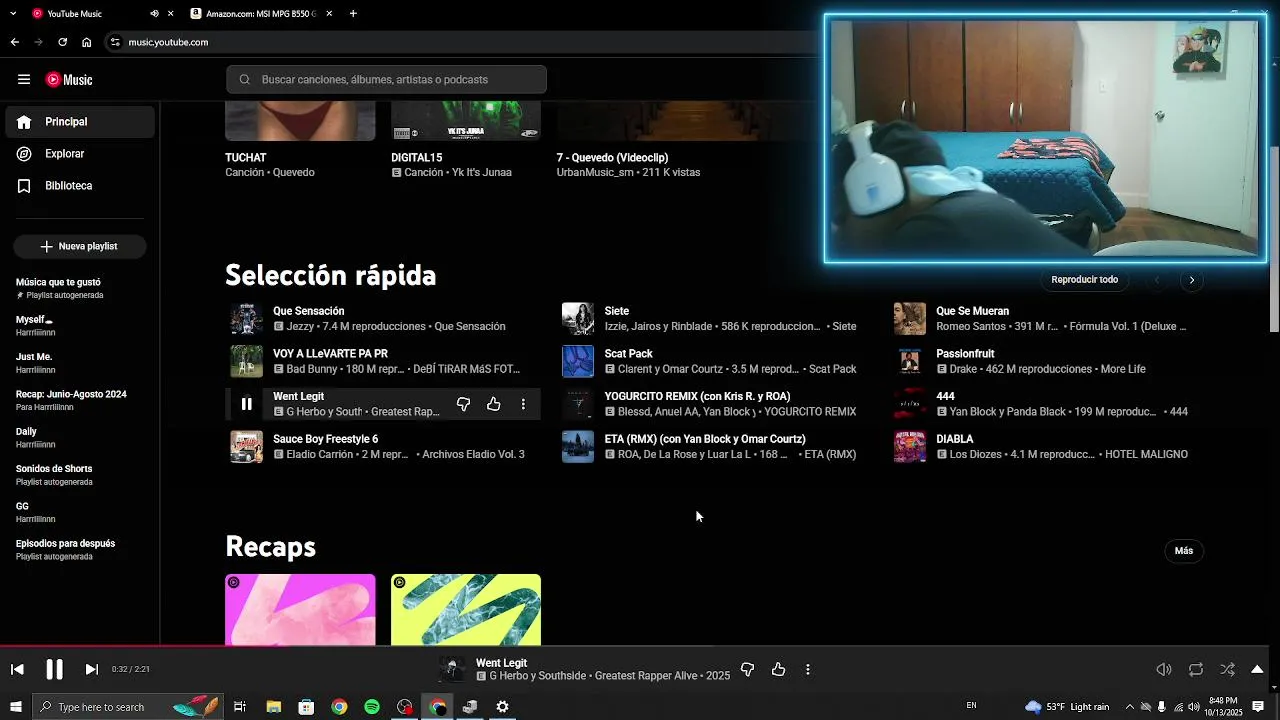Like Went Legit in the quick picks row

[494, 404]
